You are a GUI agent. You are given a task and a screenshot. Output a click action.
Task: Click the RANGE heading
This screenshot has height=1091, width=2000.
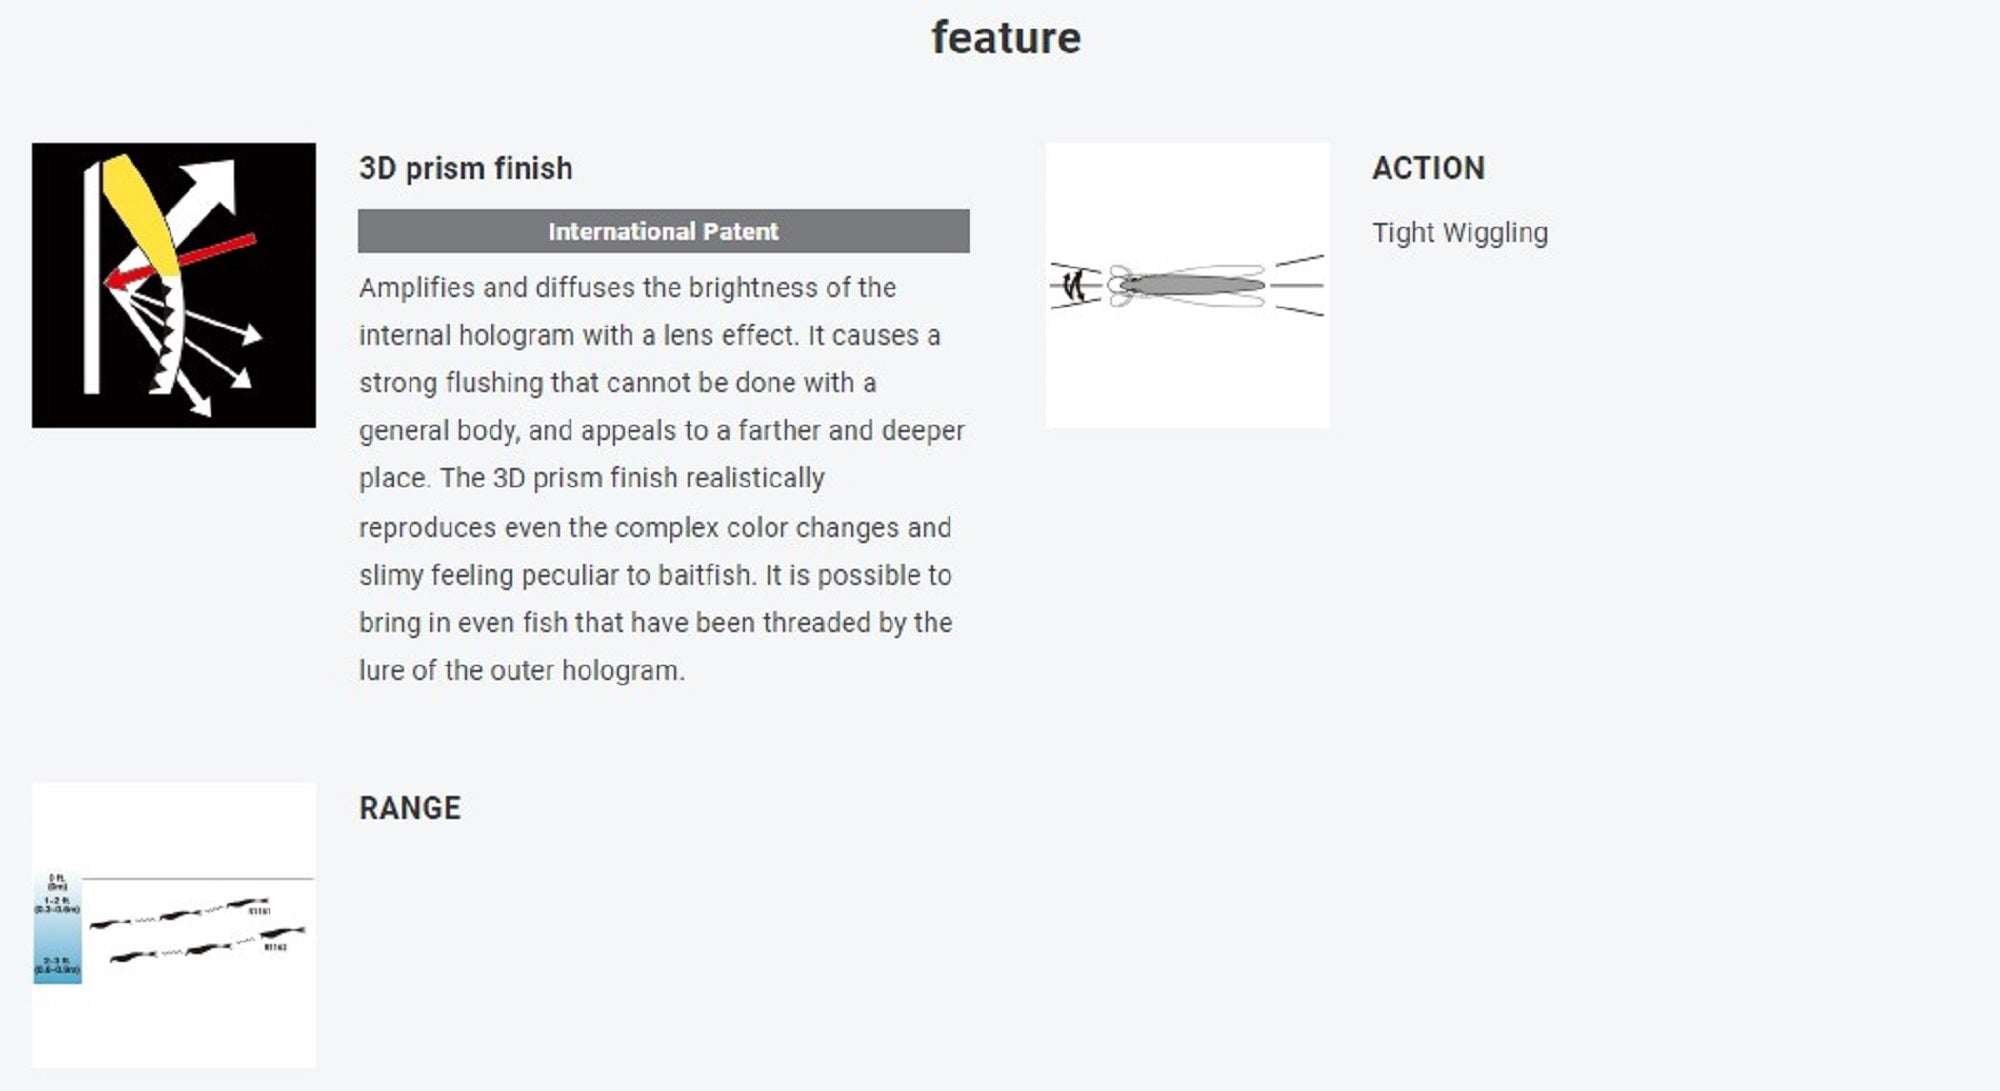[410, 808]
